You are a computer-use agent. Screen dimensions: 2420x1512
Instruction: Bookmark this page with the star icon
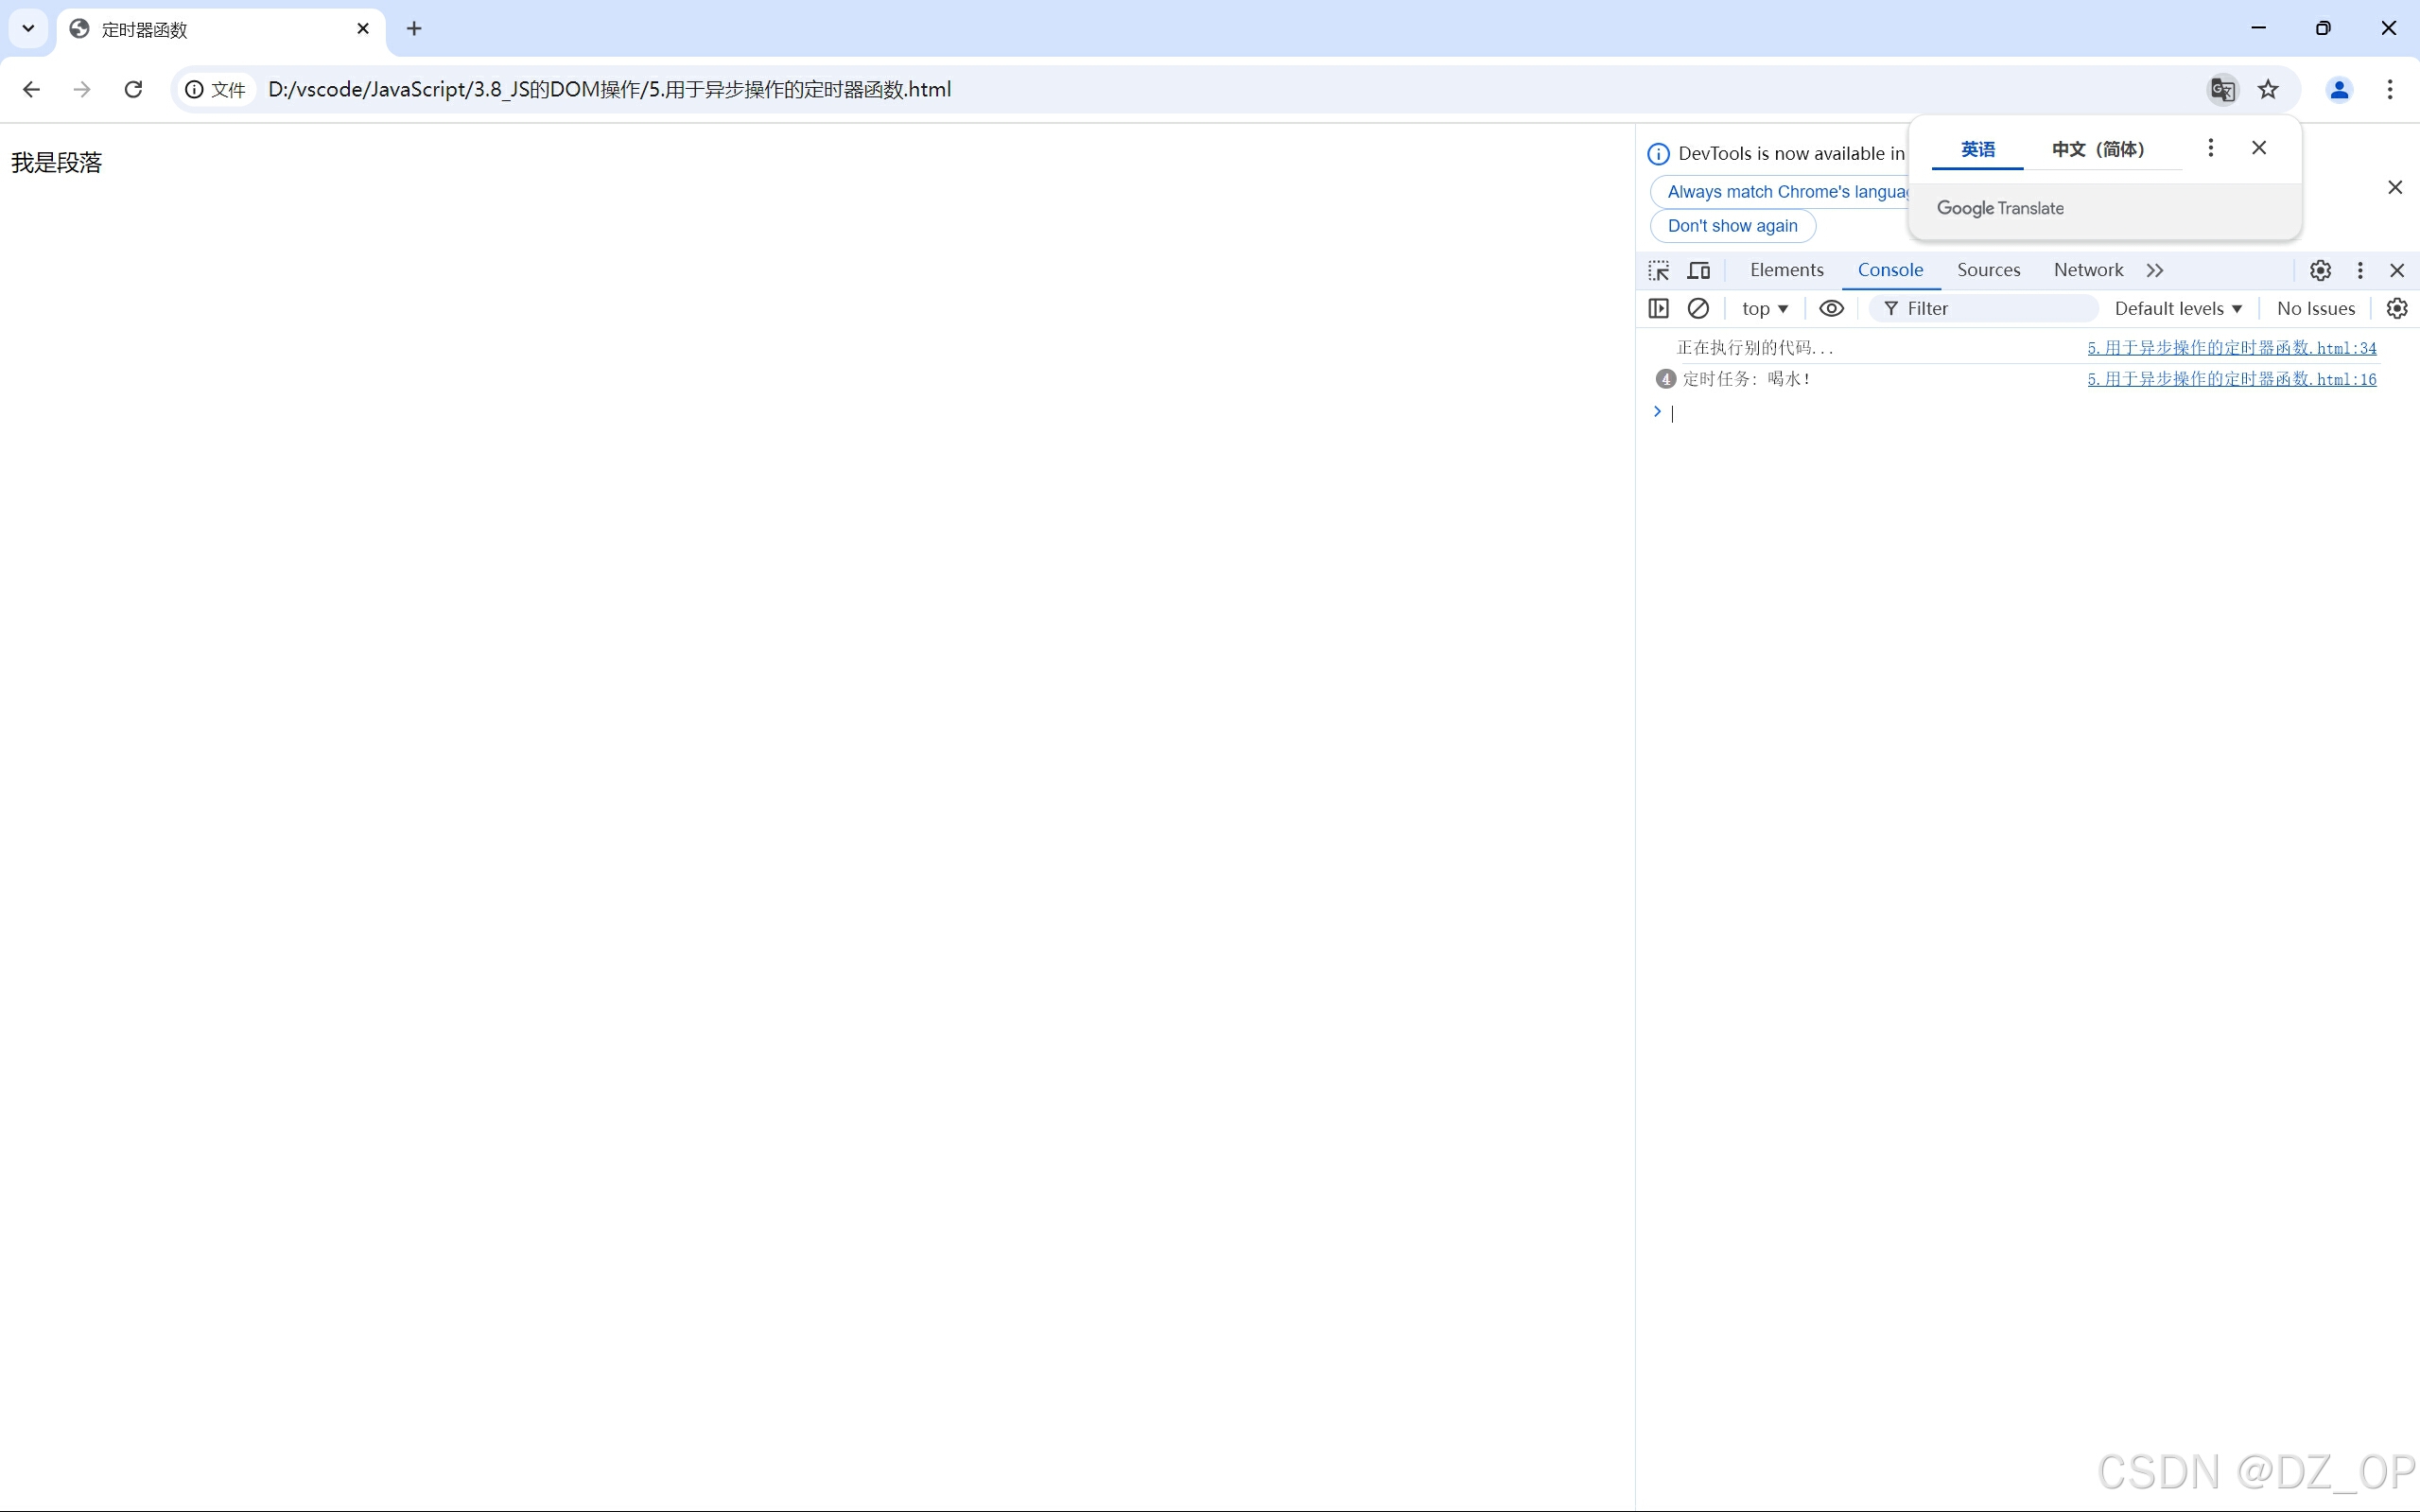(2268, 89)
